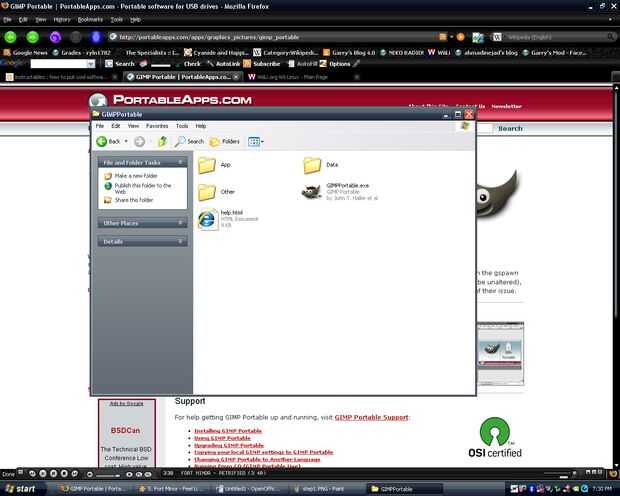
Task: Open the Back history dropdown arrow
Action: click(x=126, y=141)
